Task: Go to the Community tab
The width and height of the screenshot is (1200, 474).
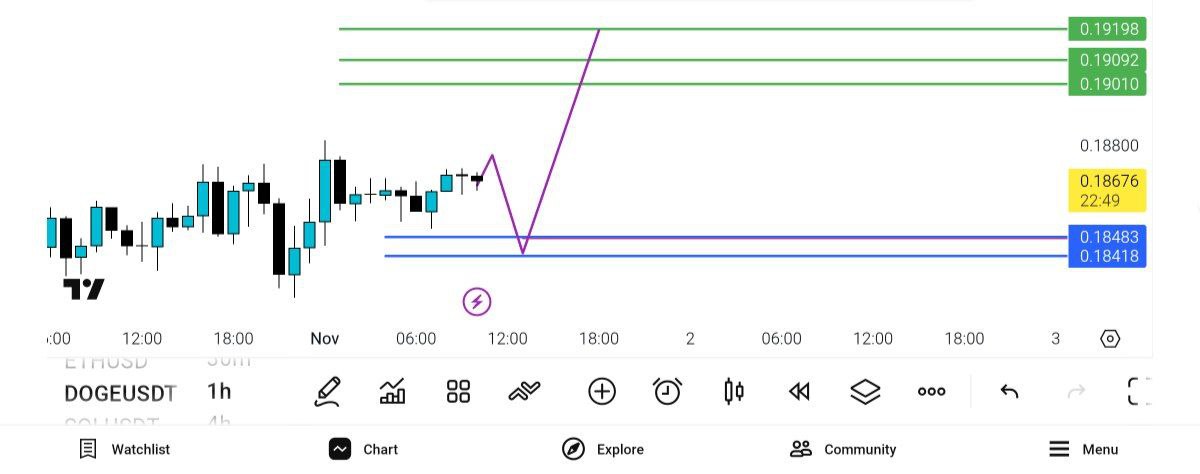Action: (843, 449)
